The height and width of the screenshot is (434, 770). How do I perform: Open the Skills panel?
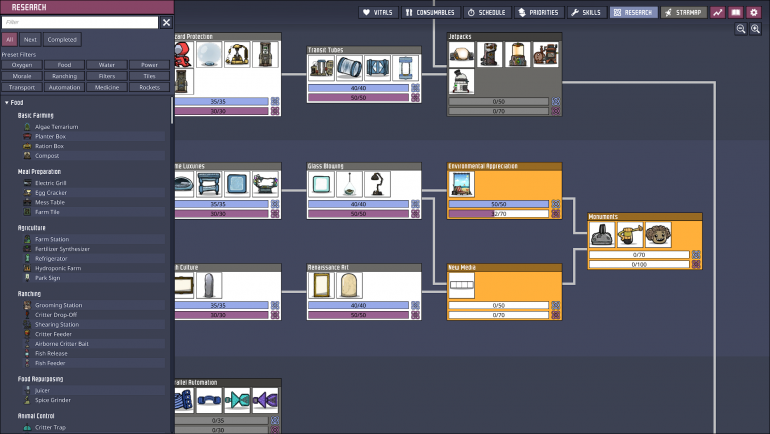586,12
